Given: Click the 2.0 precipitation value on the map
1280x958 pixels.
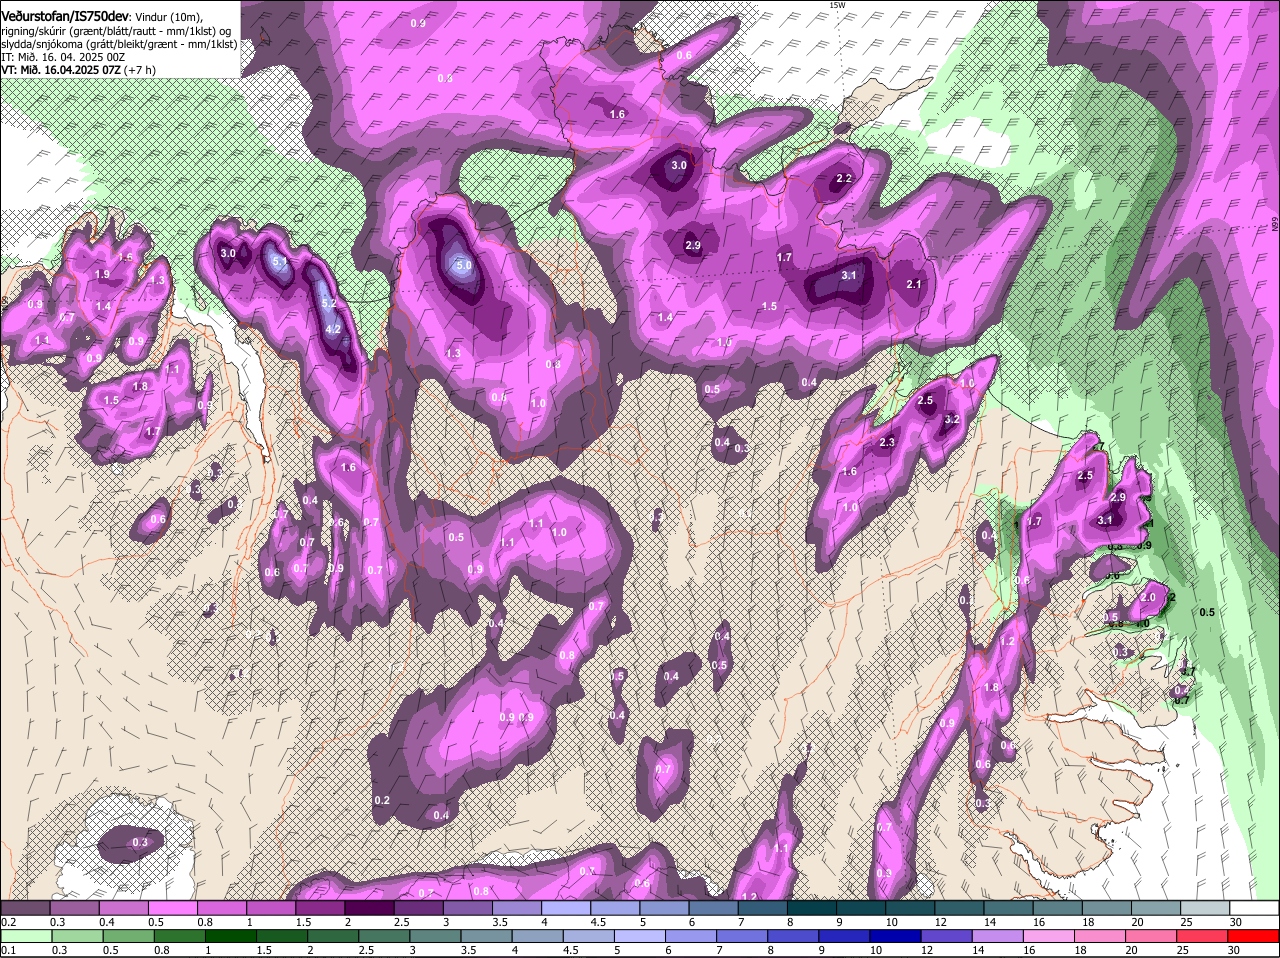Looking at the screenshot, I should click(x=1148, y=597).
